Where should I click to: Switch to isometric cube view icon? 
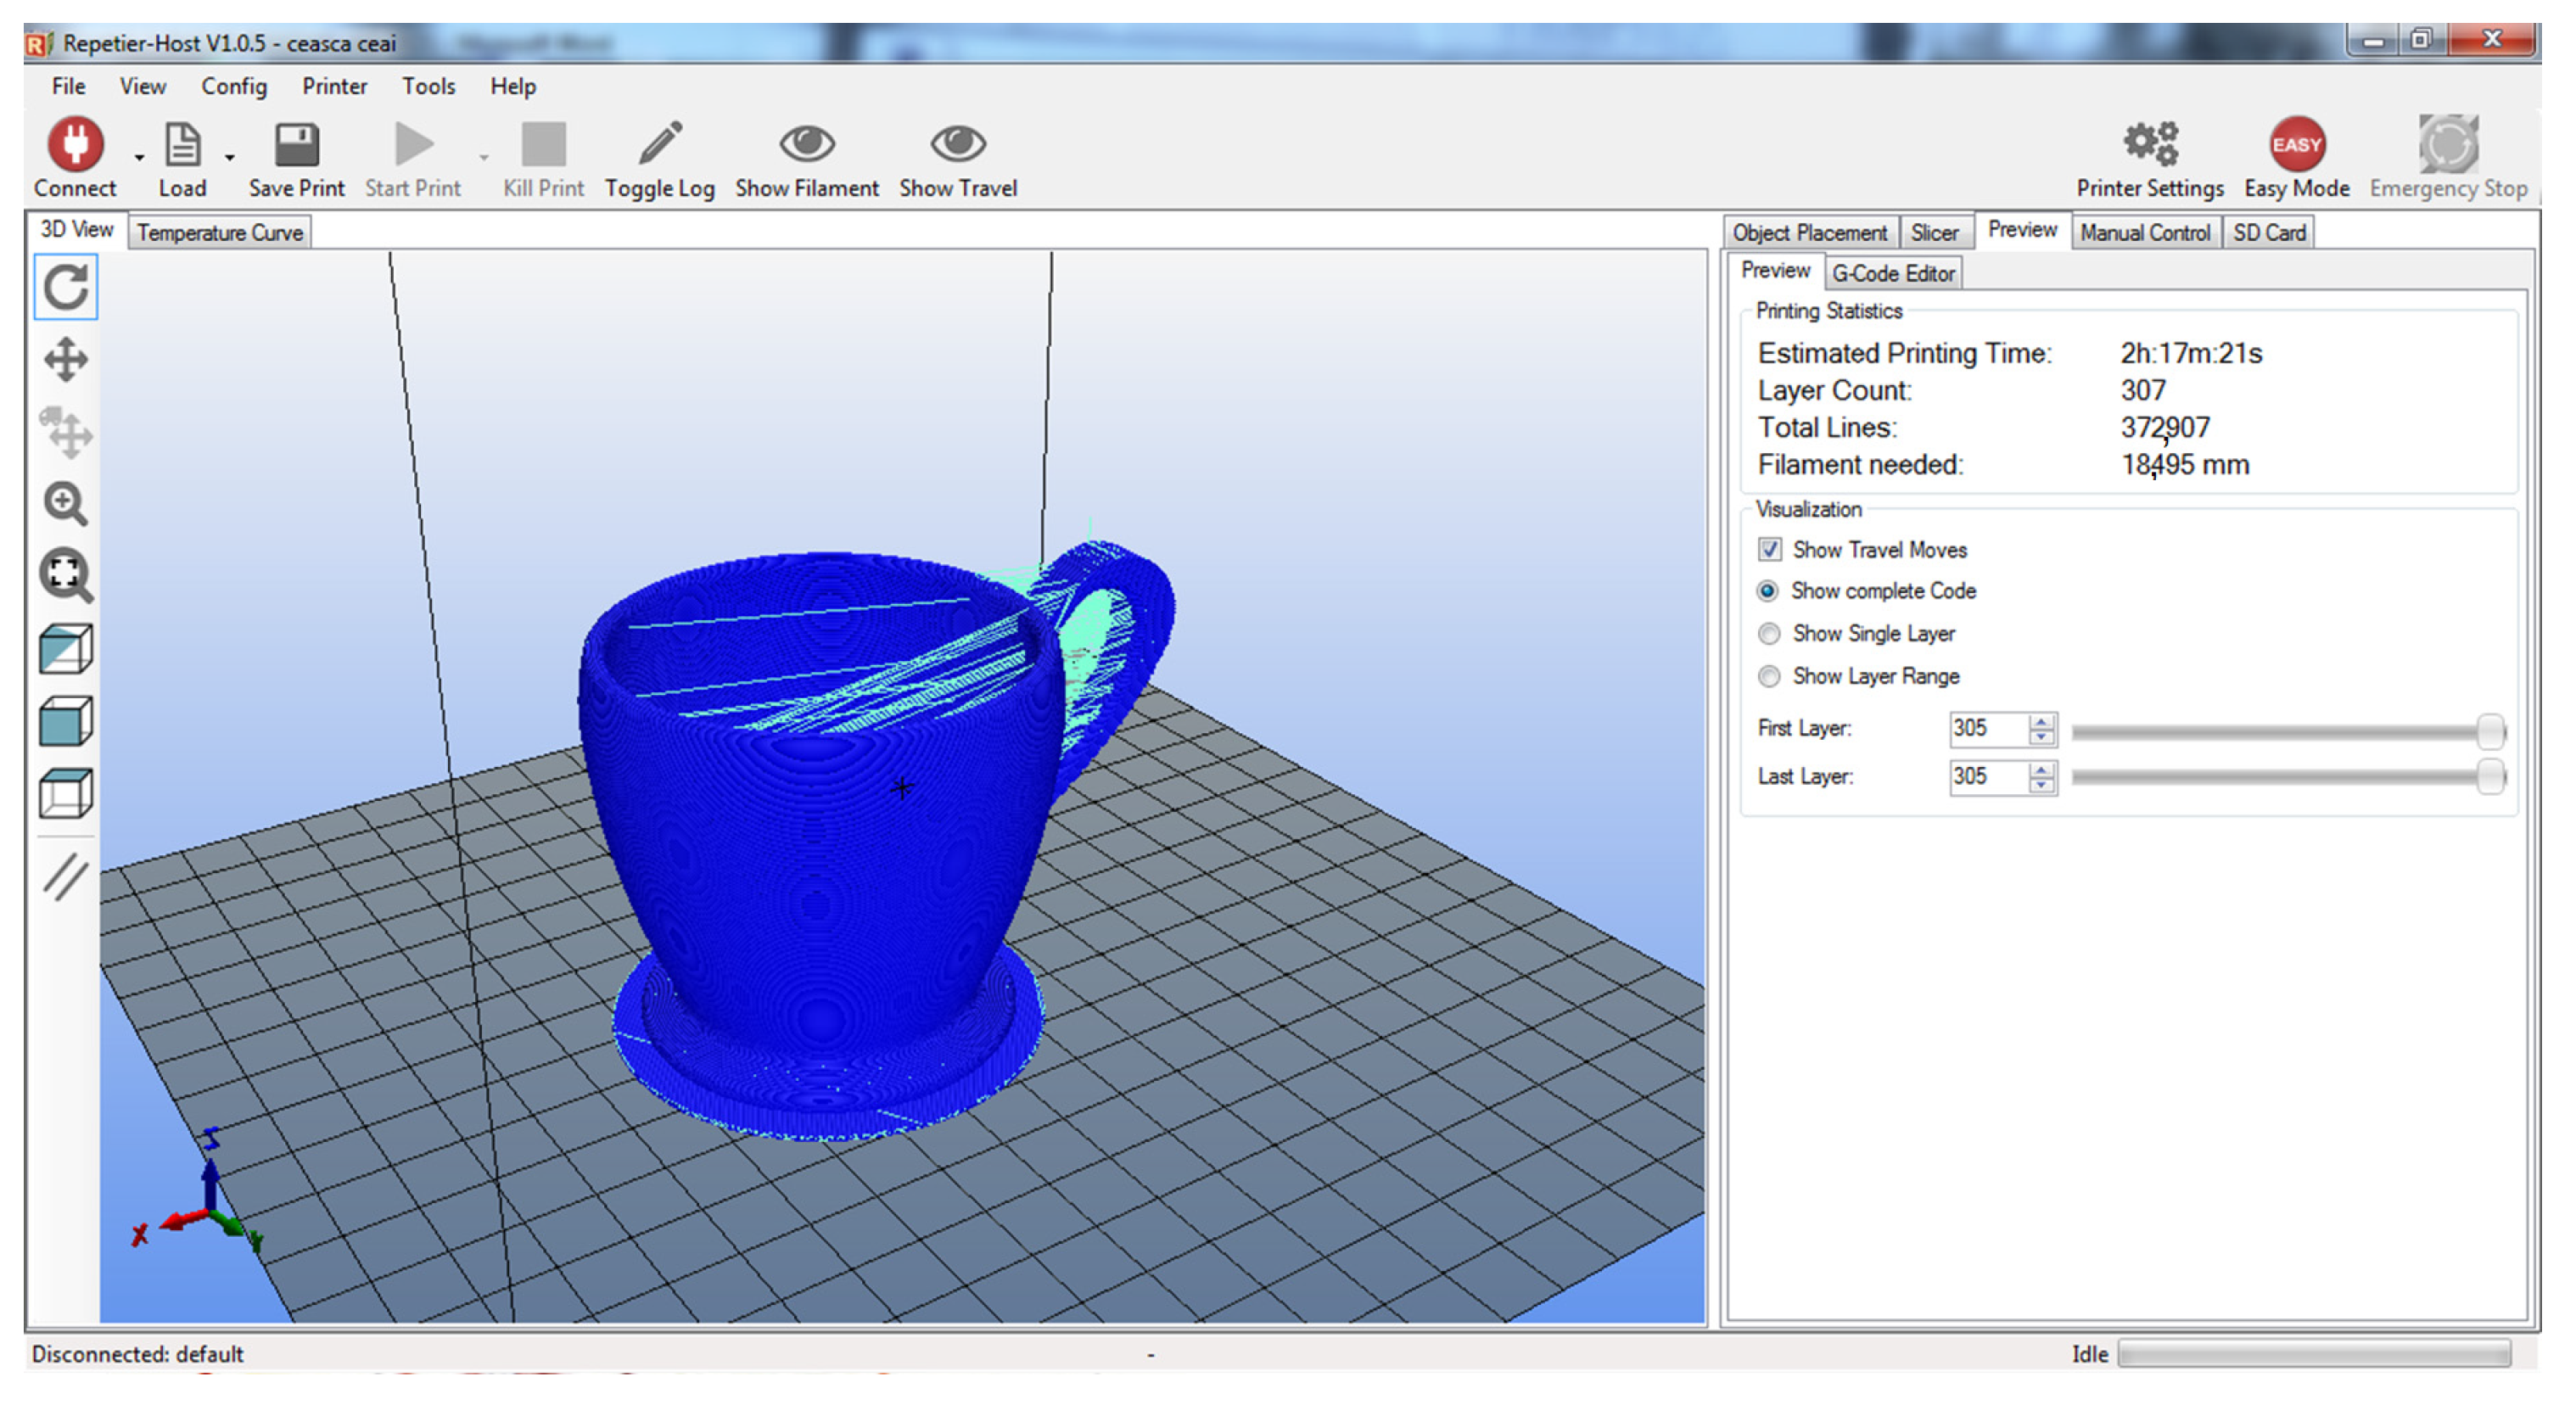[66, 649]
